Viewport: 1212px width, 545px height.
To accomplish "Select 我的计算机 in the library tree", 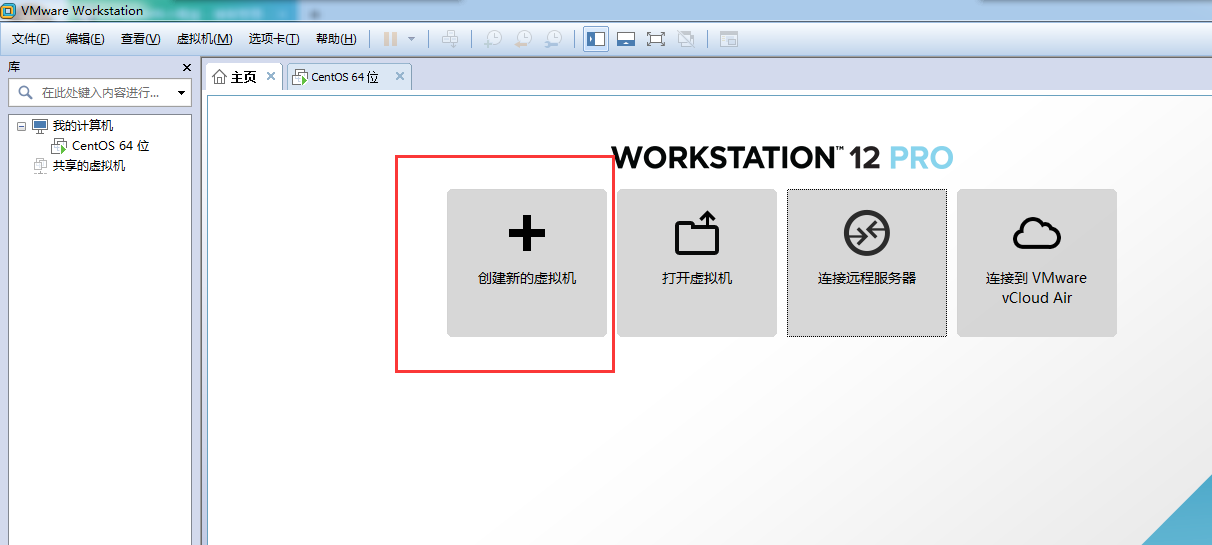I will (83, 126).
